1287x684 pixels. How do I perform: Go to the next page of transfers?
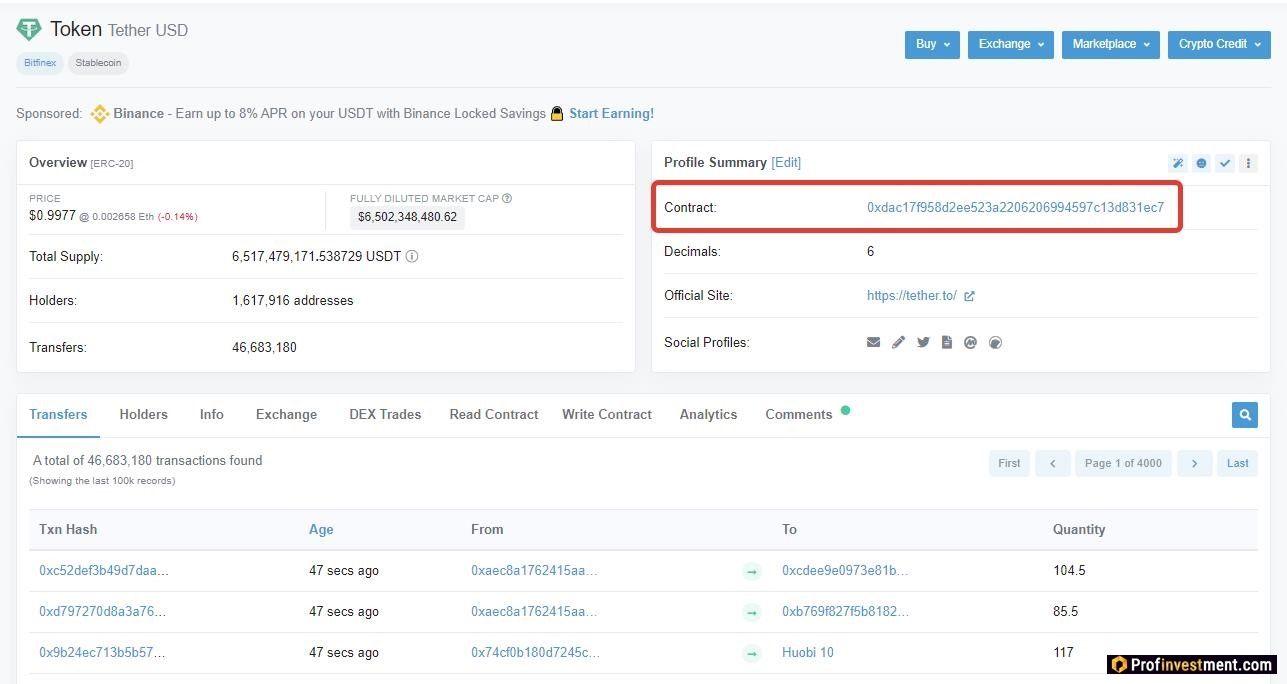[x=1194, y=463]
